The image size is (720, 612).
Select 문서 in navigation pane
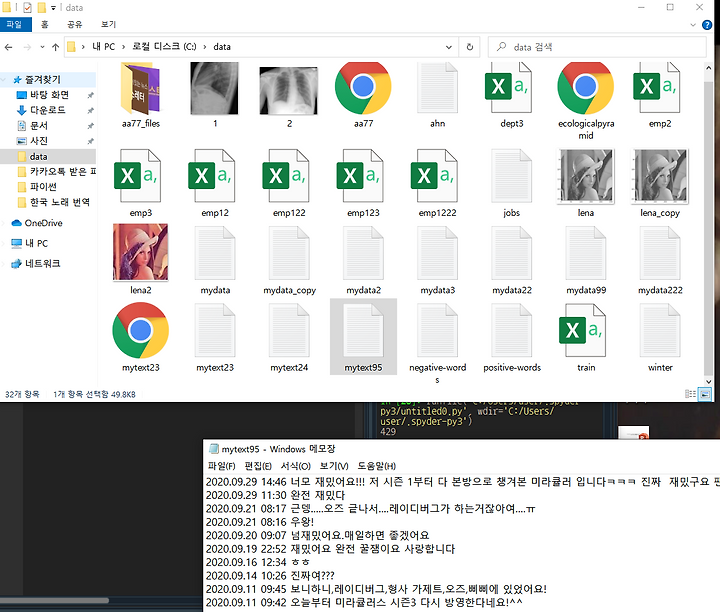pos(39,125)
